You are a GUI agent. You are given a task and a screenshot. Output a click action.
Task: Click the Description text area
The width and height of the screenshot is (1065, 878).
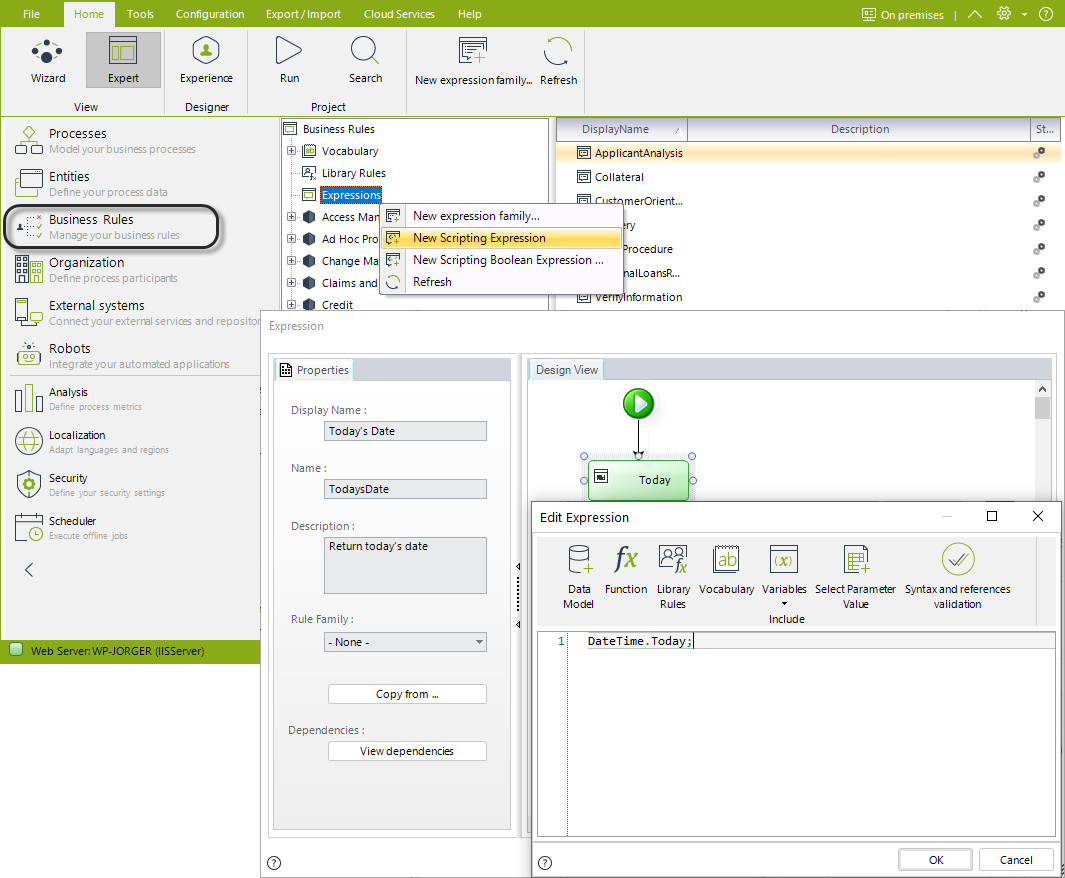pyautogui.click(x=405, y=565)
